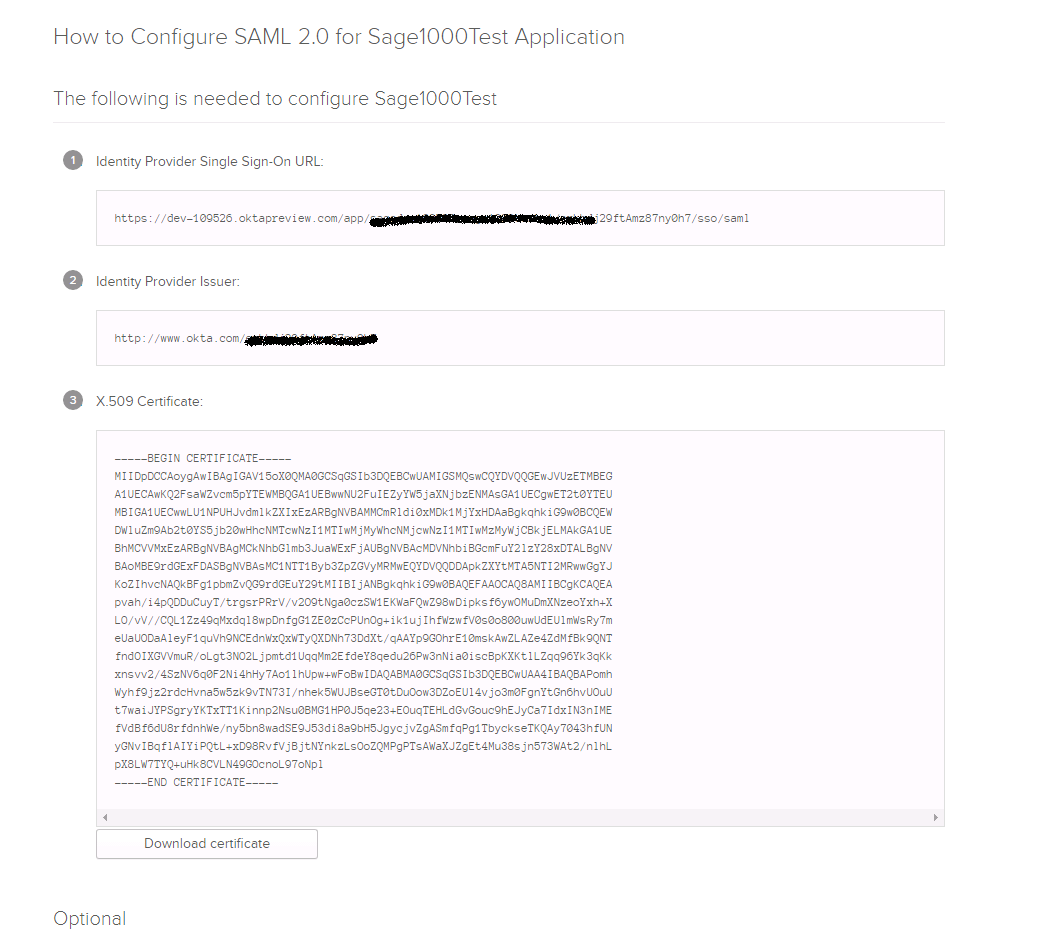Viewport: 1063px width, 941px height.
Task: Click the 'needed to configure Sage1000Test' subheading
Action: point(344,99)
